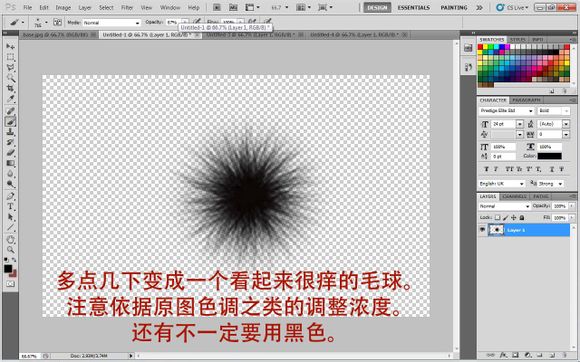This screenshot has width=580, height=362.
Task: Open the font style Bold dropdown
Action: pos(554,111)
